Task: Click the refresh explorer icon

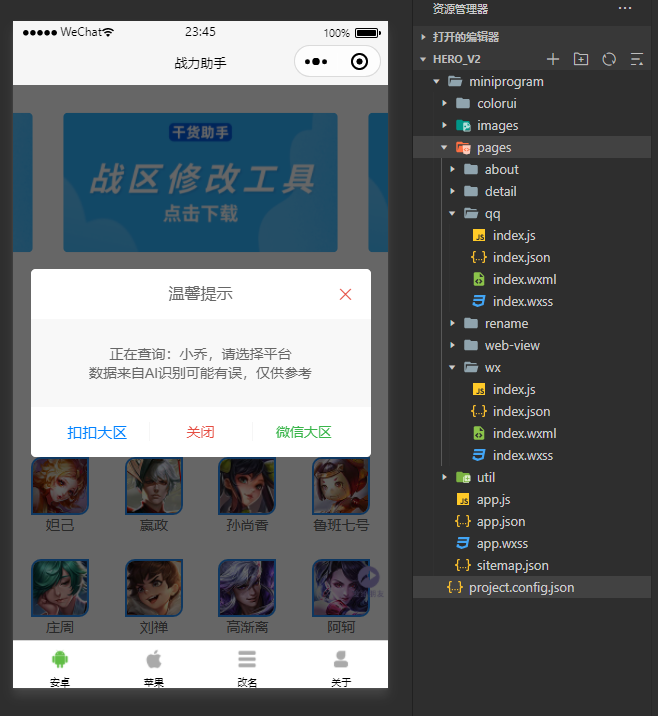Action: point(609,59)
